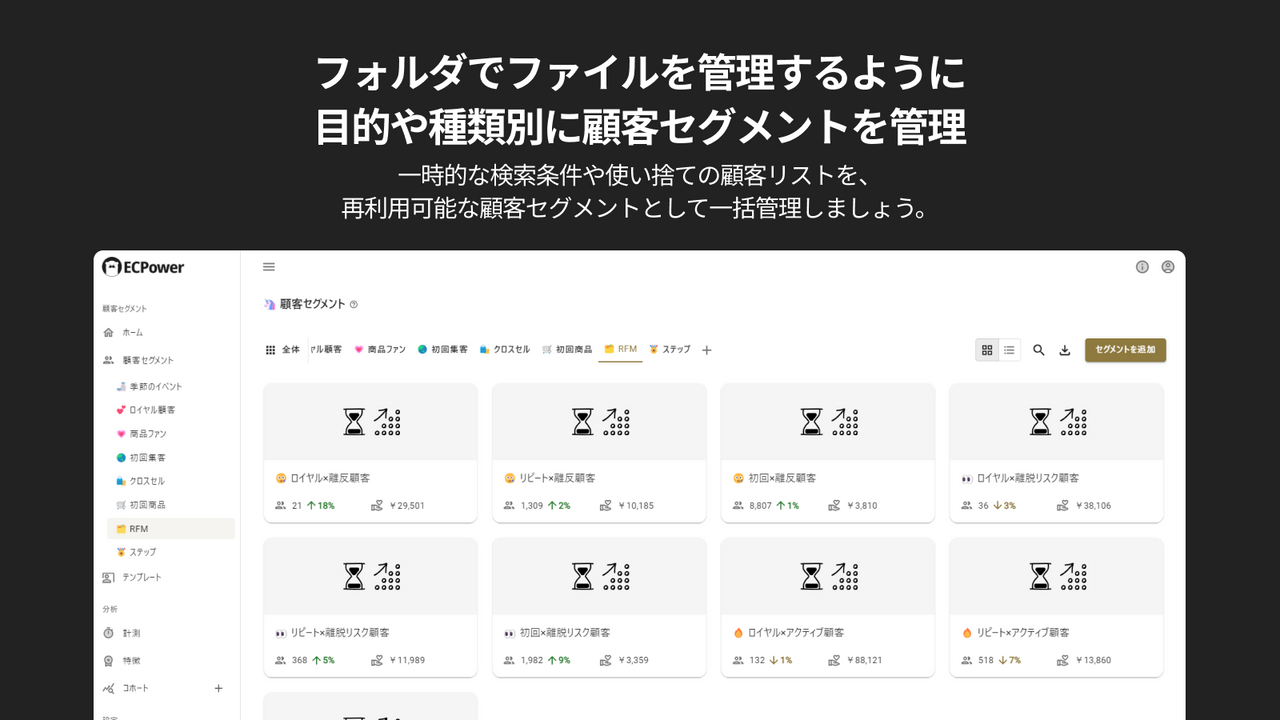This screenshot has width=1280, height=720.
Task: Click the ¥10,185 value
Action: click(634, 506)
